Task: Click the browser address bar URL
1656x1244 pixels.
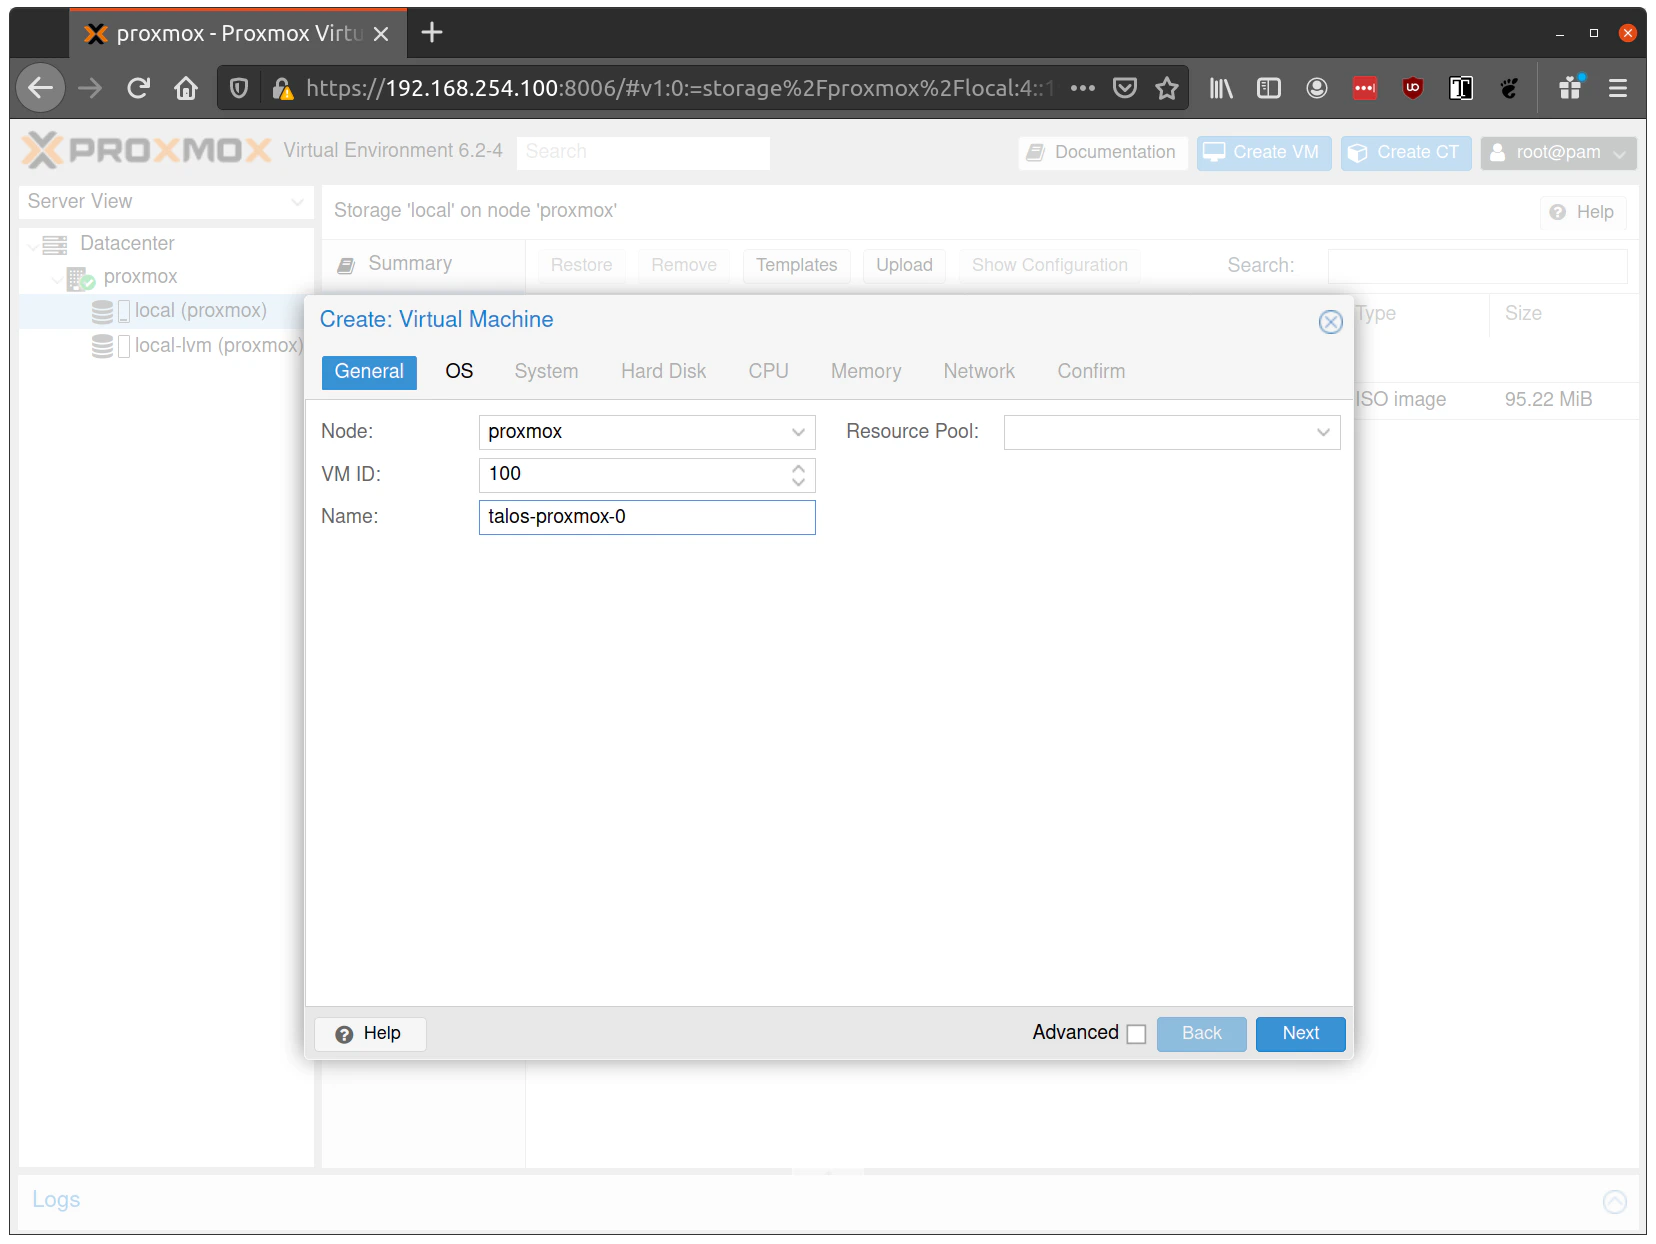Action: point(680,88)
